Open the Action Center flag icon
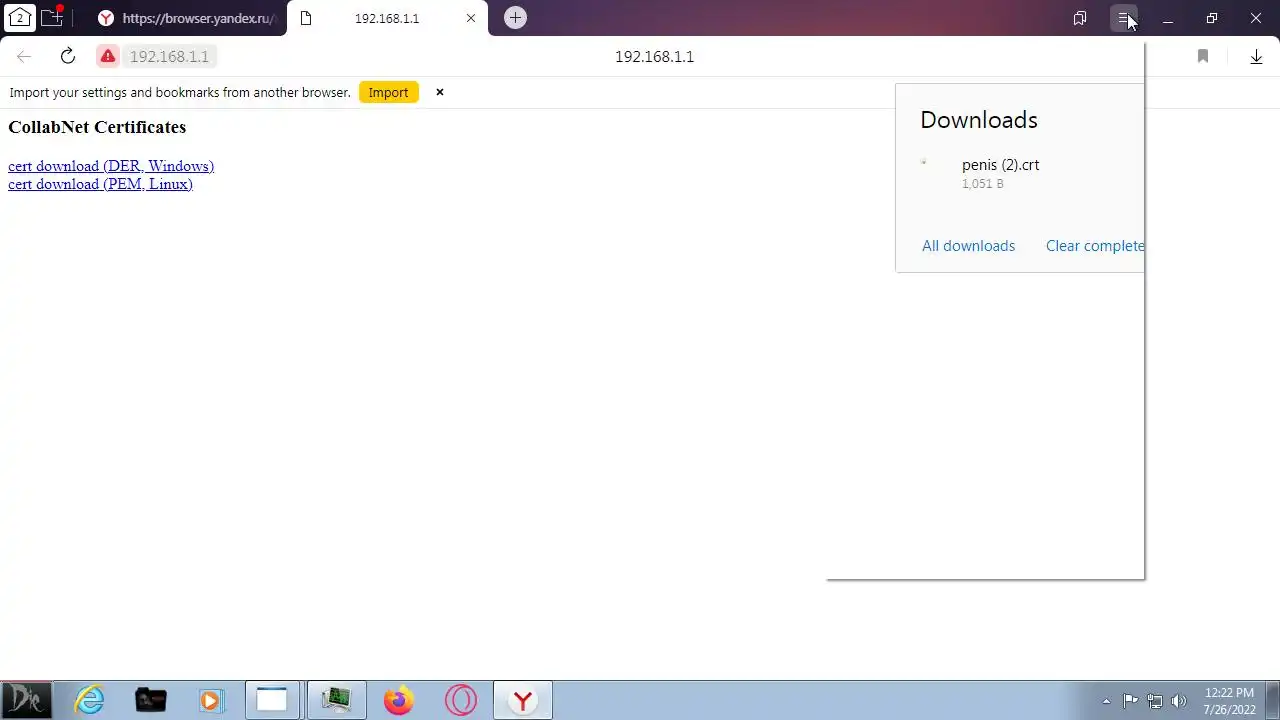Screen dimensions: 1280x720 [x=1130, y=701]
